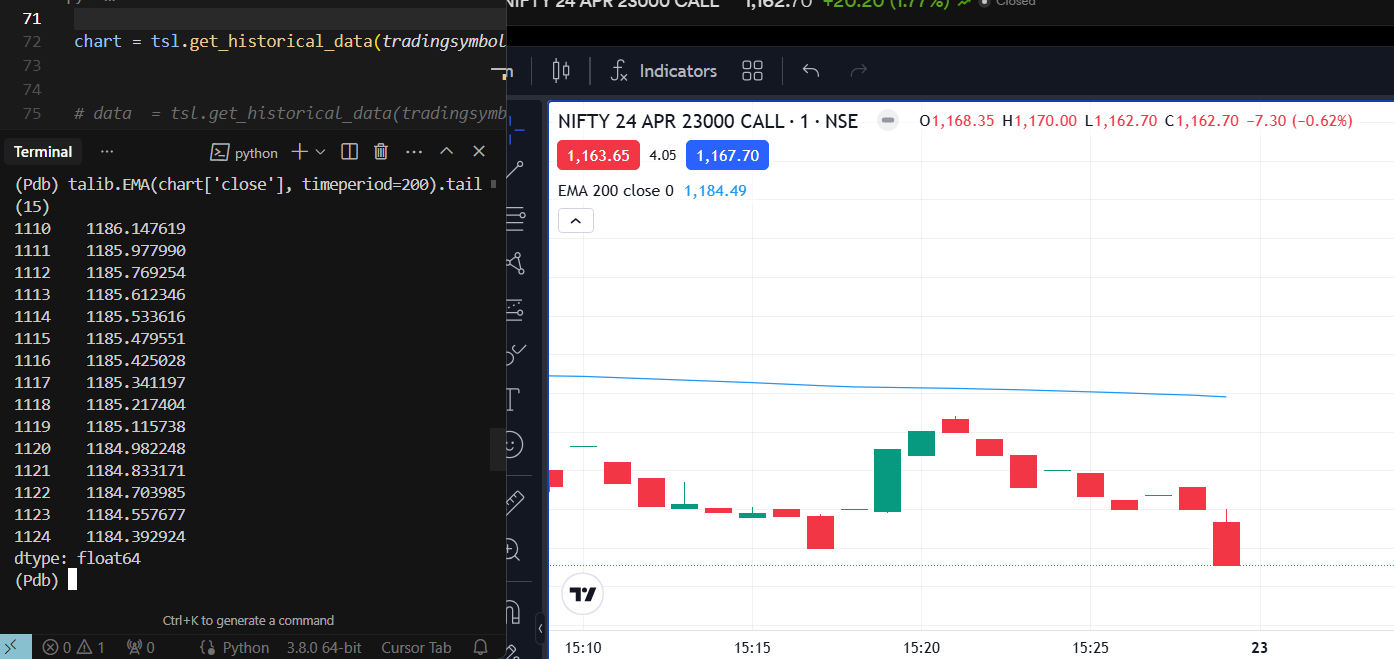1394x659 pixels.
Task: Delete terminal with the trash icon
Action: (x=381, y=152)
